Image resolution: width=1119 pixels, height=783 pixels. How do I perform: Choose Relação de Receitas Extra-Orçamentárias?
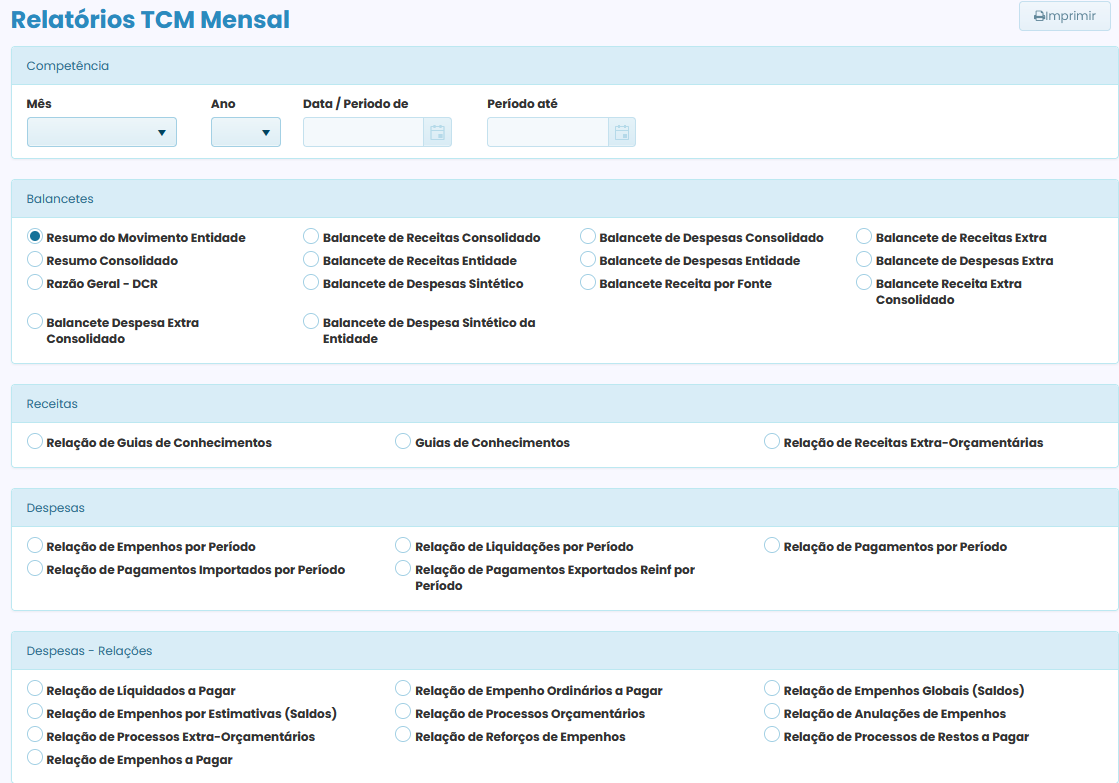[772, 441]
